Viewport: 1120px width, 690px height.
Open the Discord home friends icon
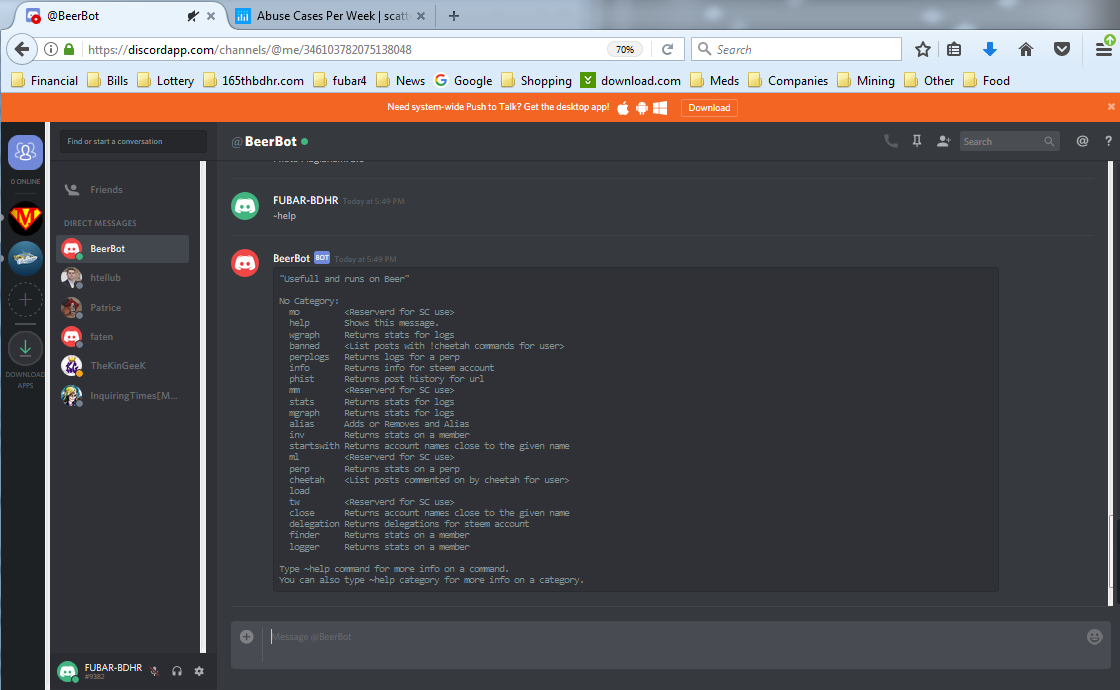click(25, 152)
